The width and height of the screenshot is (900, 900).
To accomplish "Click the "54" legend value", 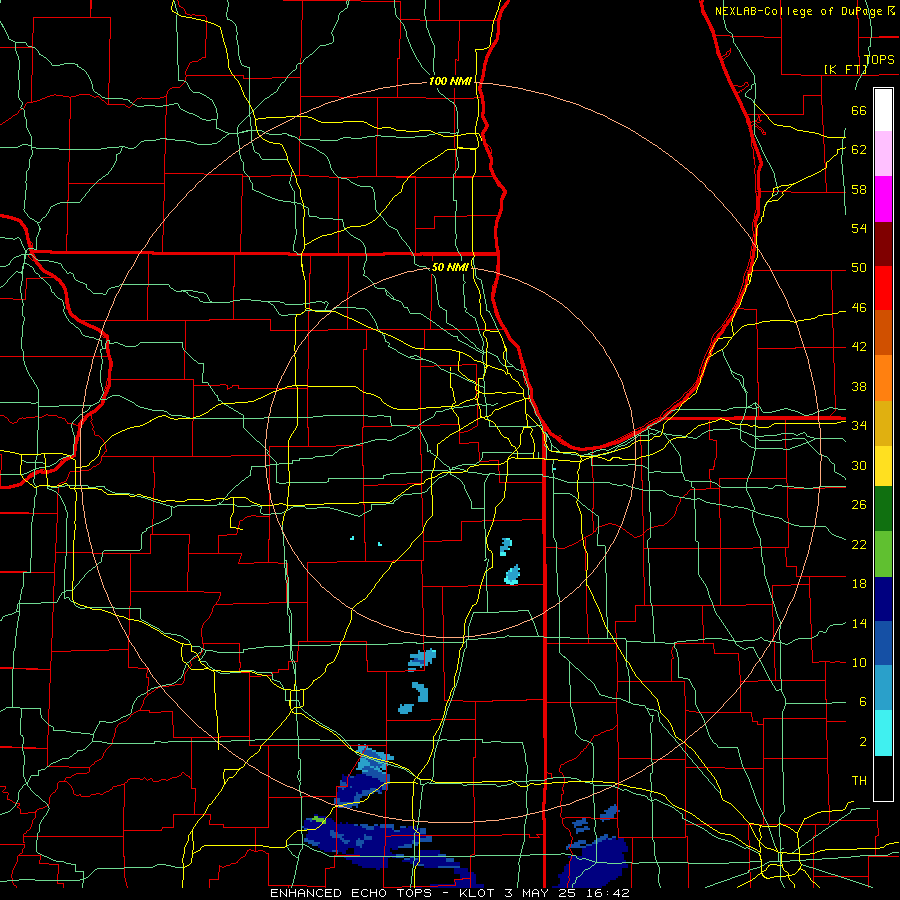I will point(859,228).
